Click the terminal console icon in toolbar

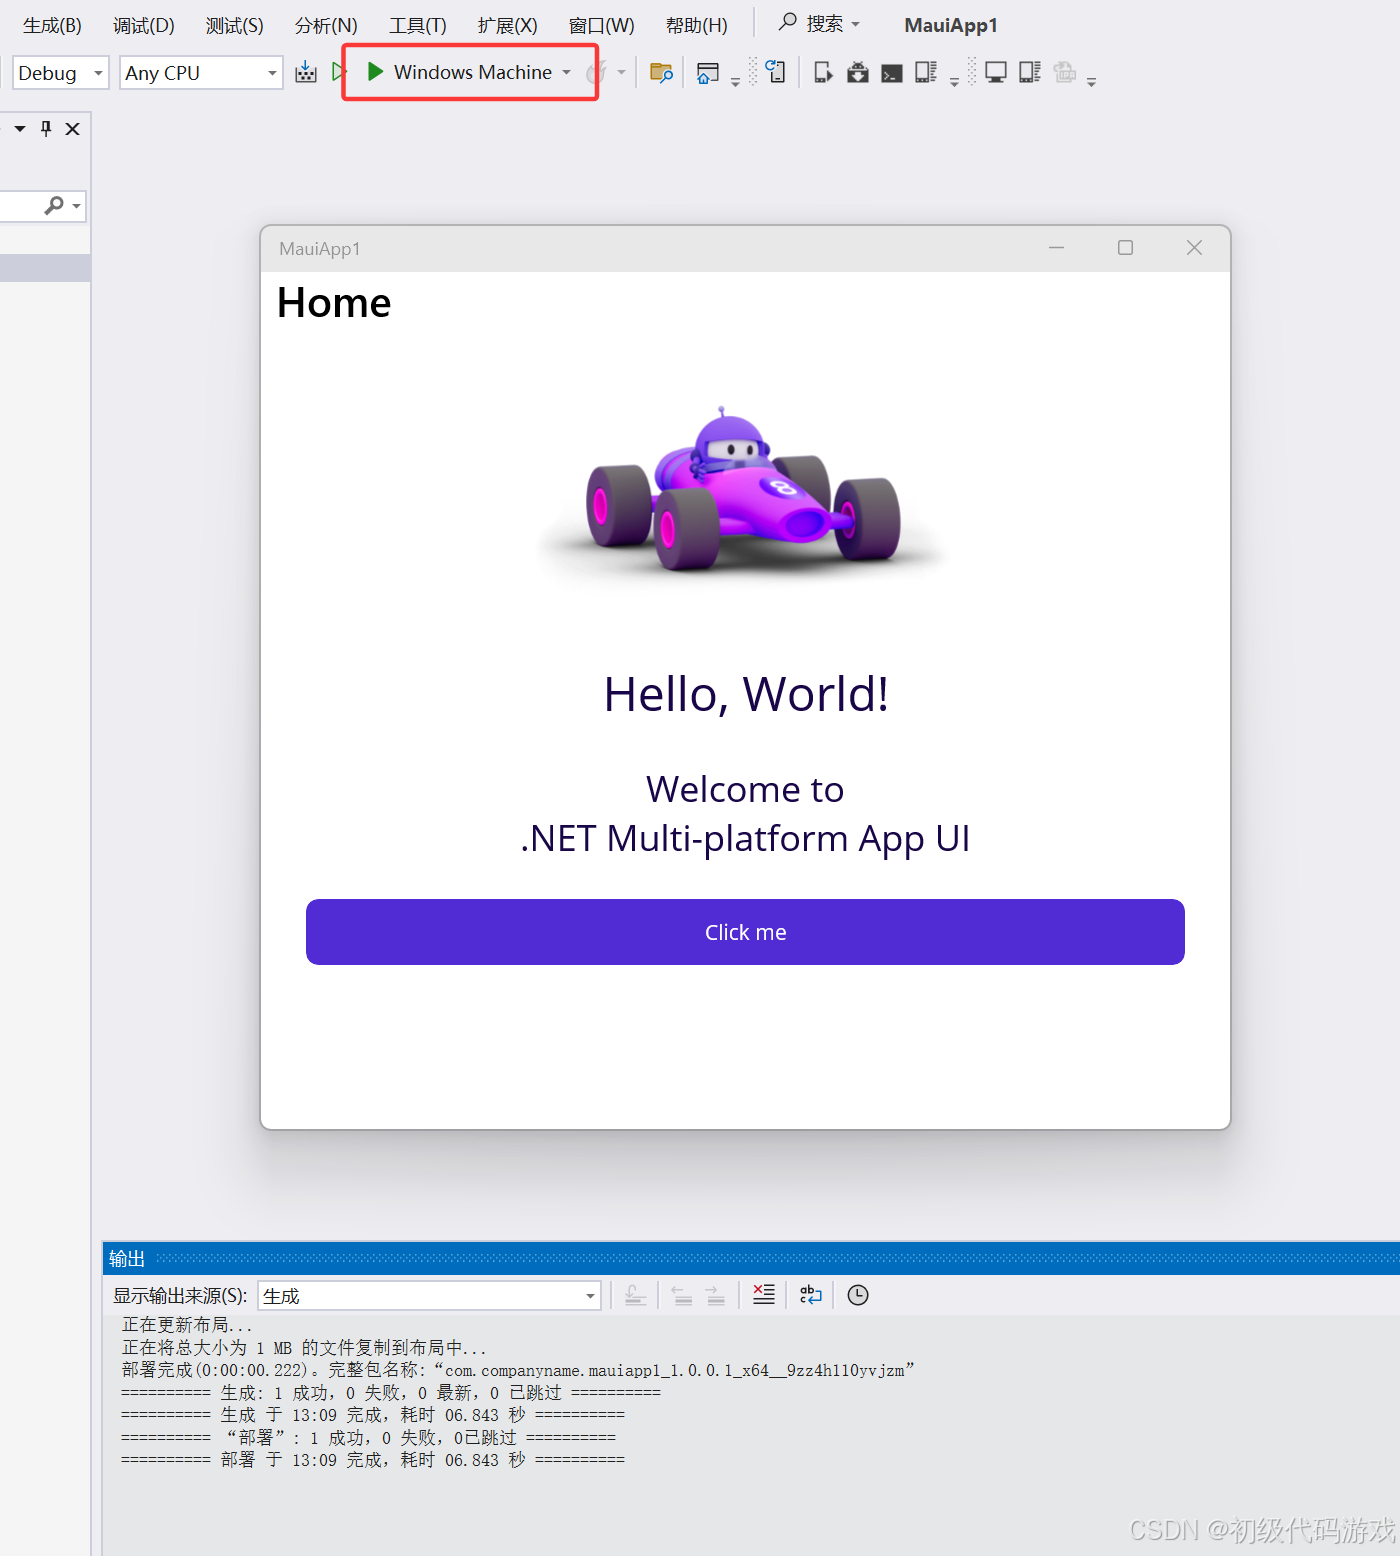(x=891, y=73)
